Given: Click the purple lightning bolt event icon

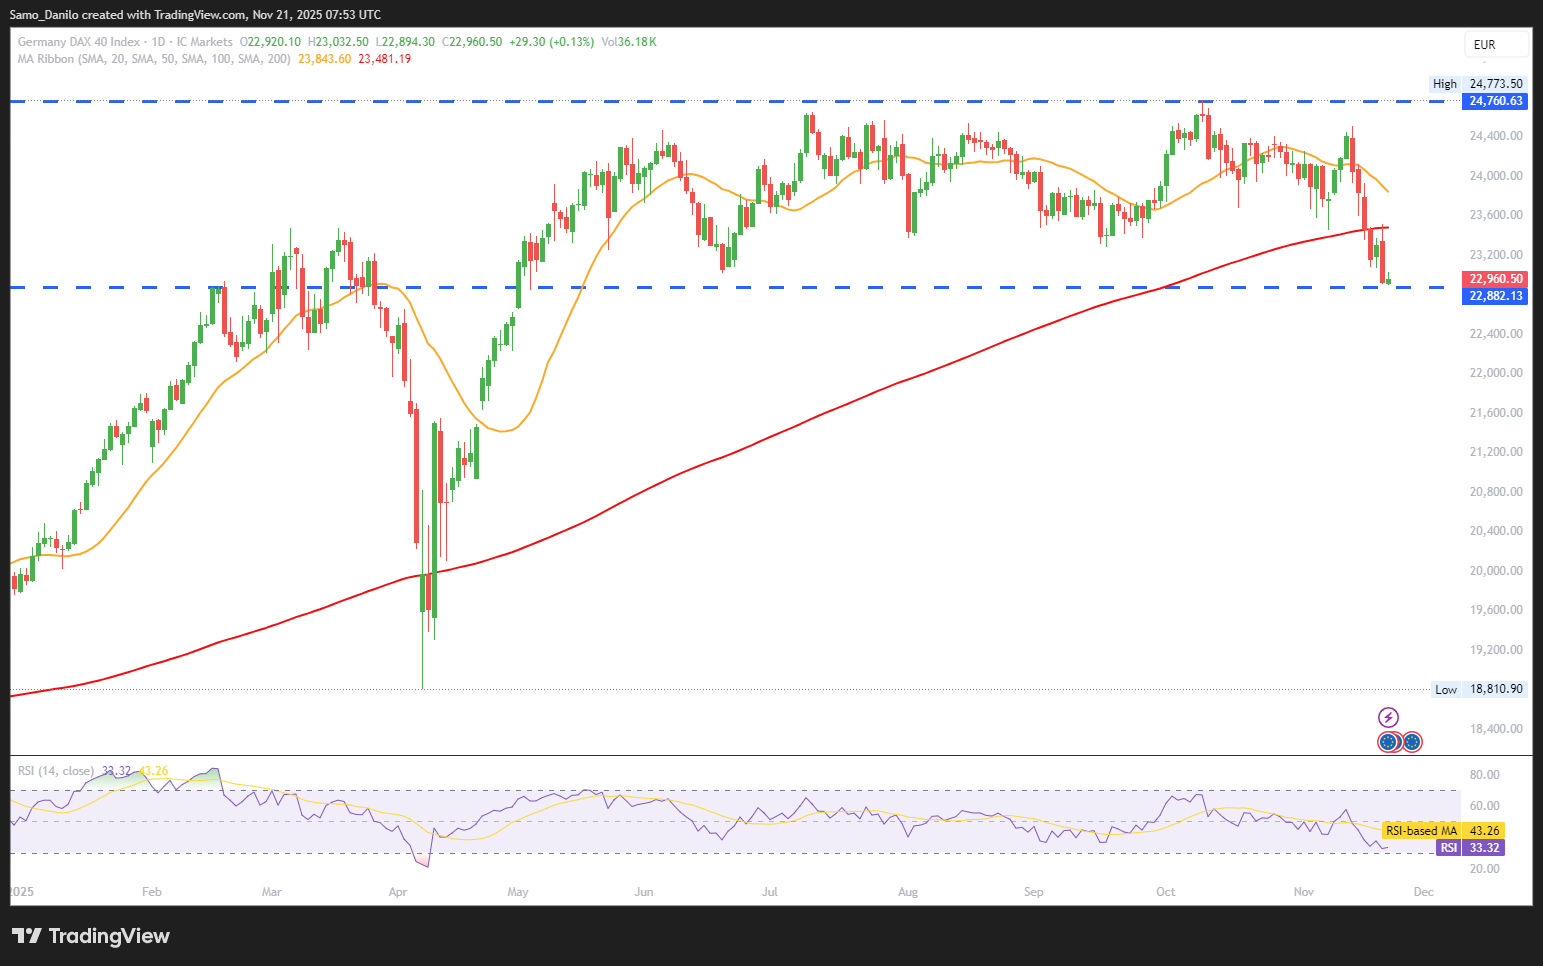Looking at the screenshot, I should pyautogui.click(x=1388, y=717).
